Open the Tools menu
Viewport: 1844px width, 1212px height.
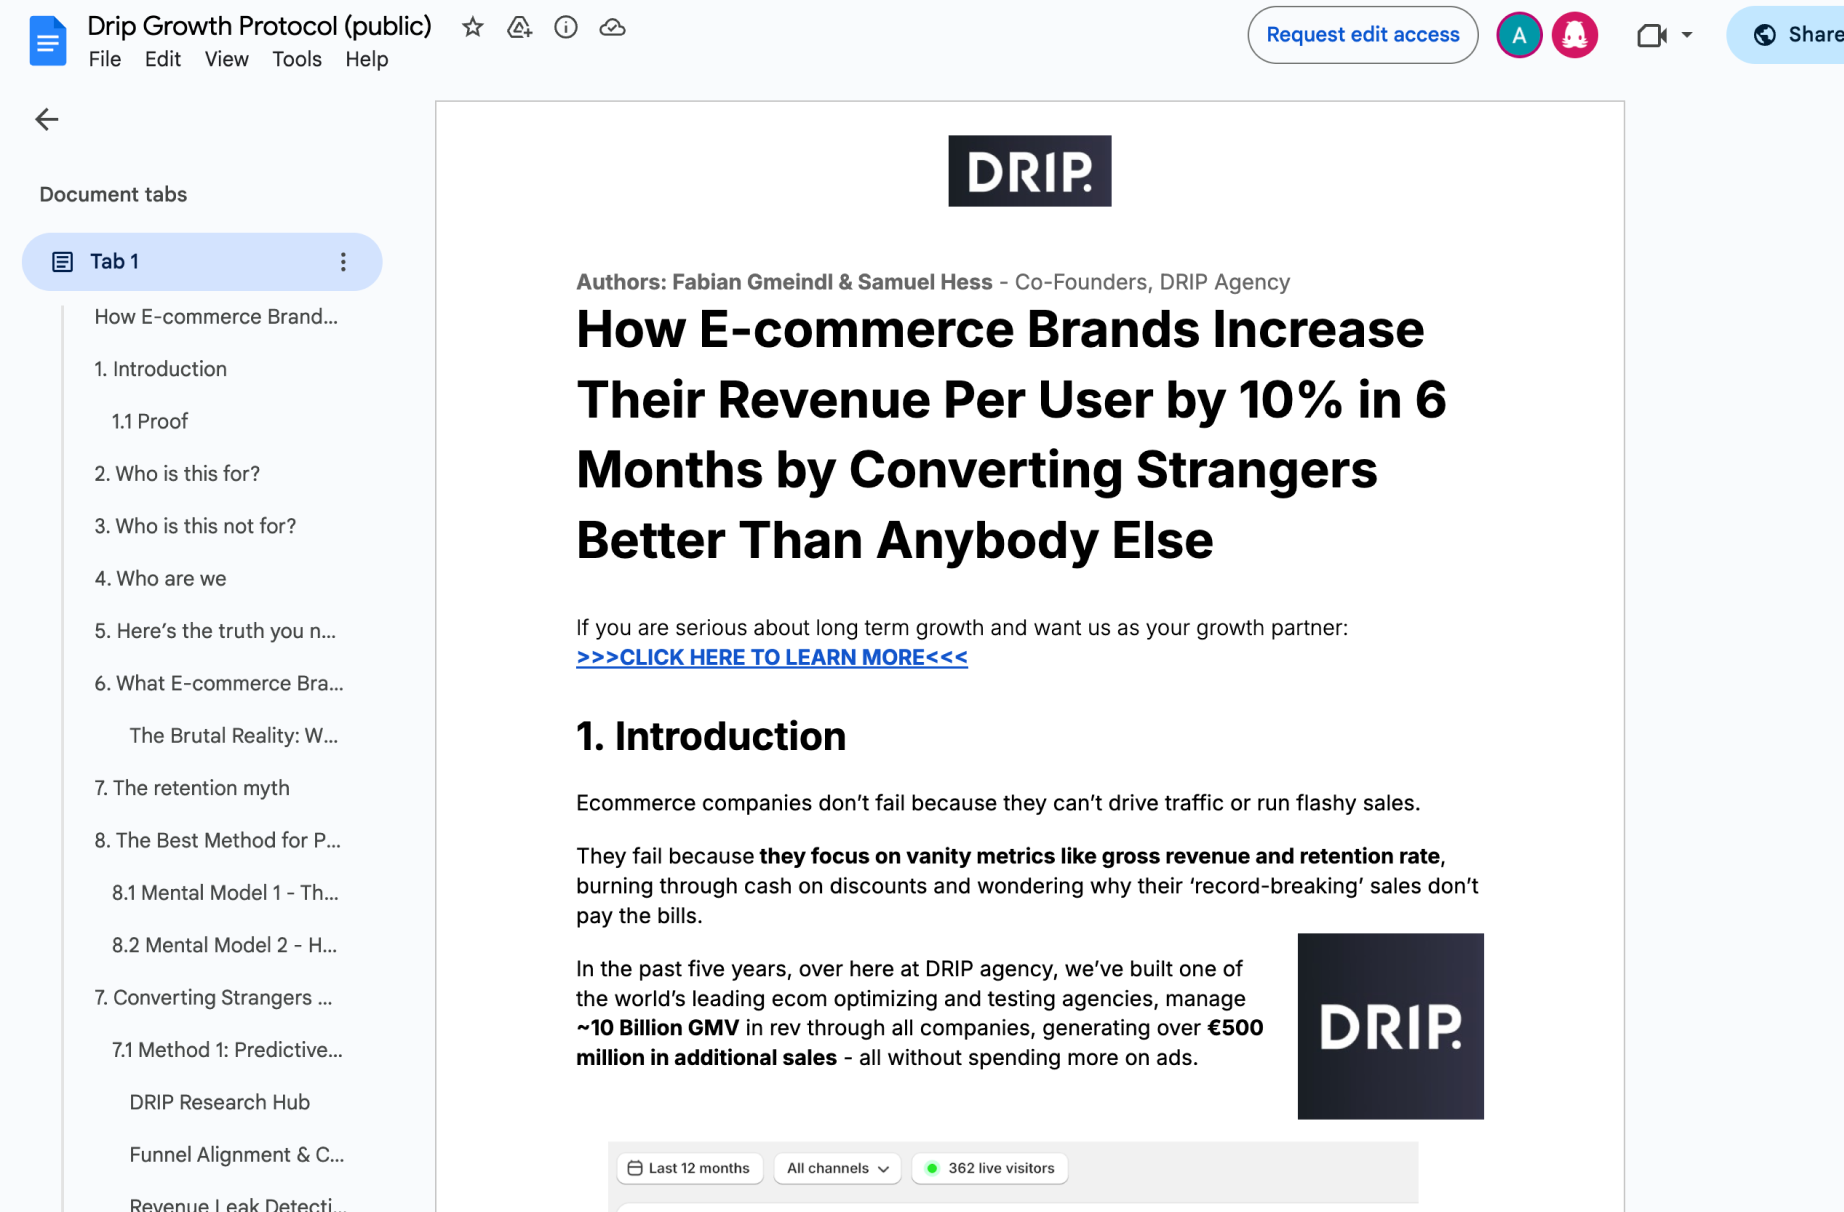[x=296, y=59]
